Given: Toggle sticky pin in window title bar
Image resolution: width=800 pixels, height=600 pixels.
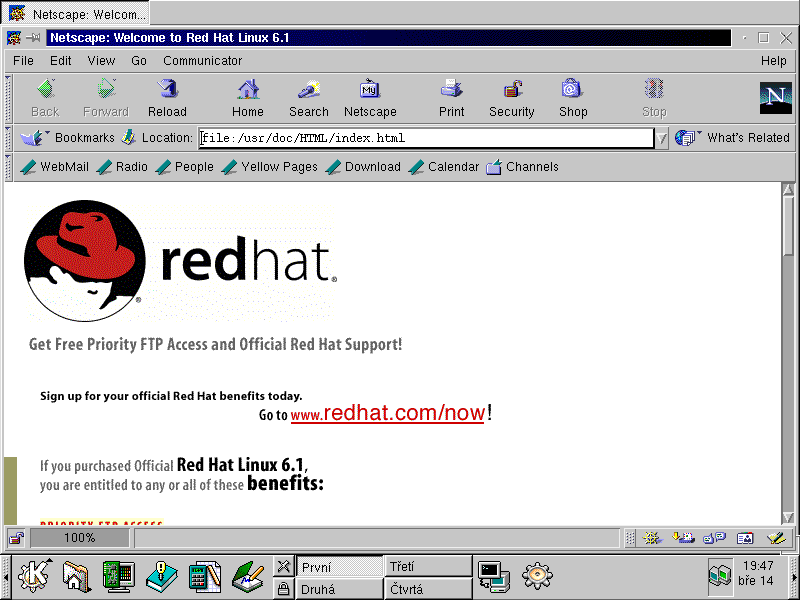Looking at the screenshot, I should point(33,38).
